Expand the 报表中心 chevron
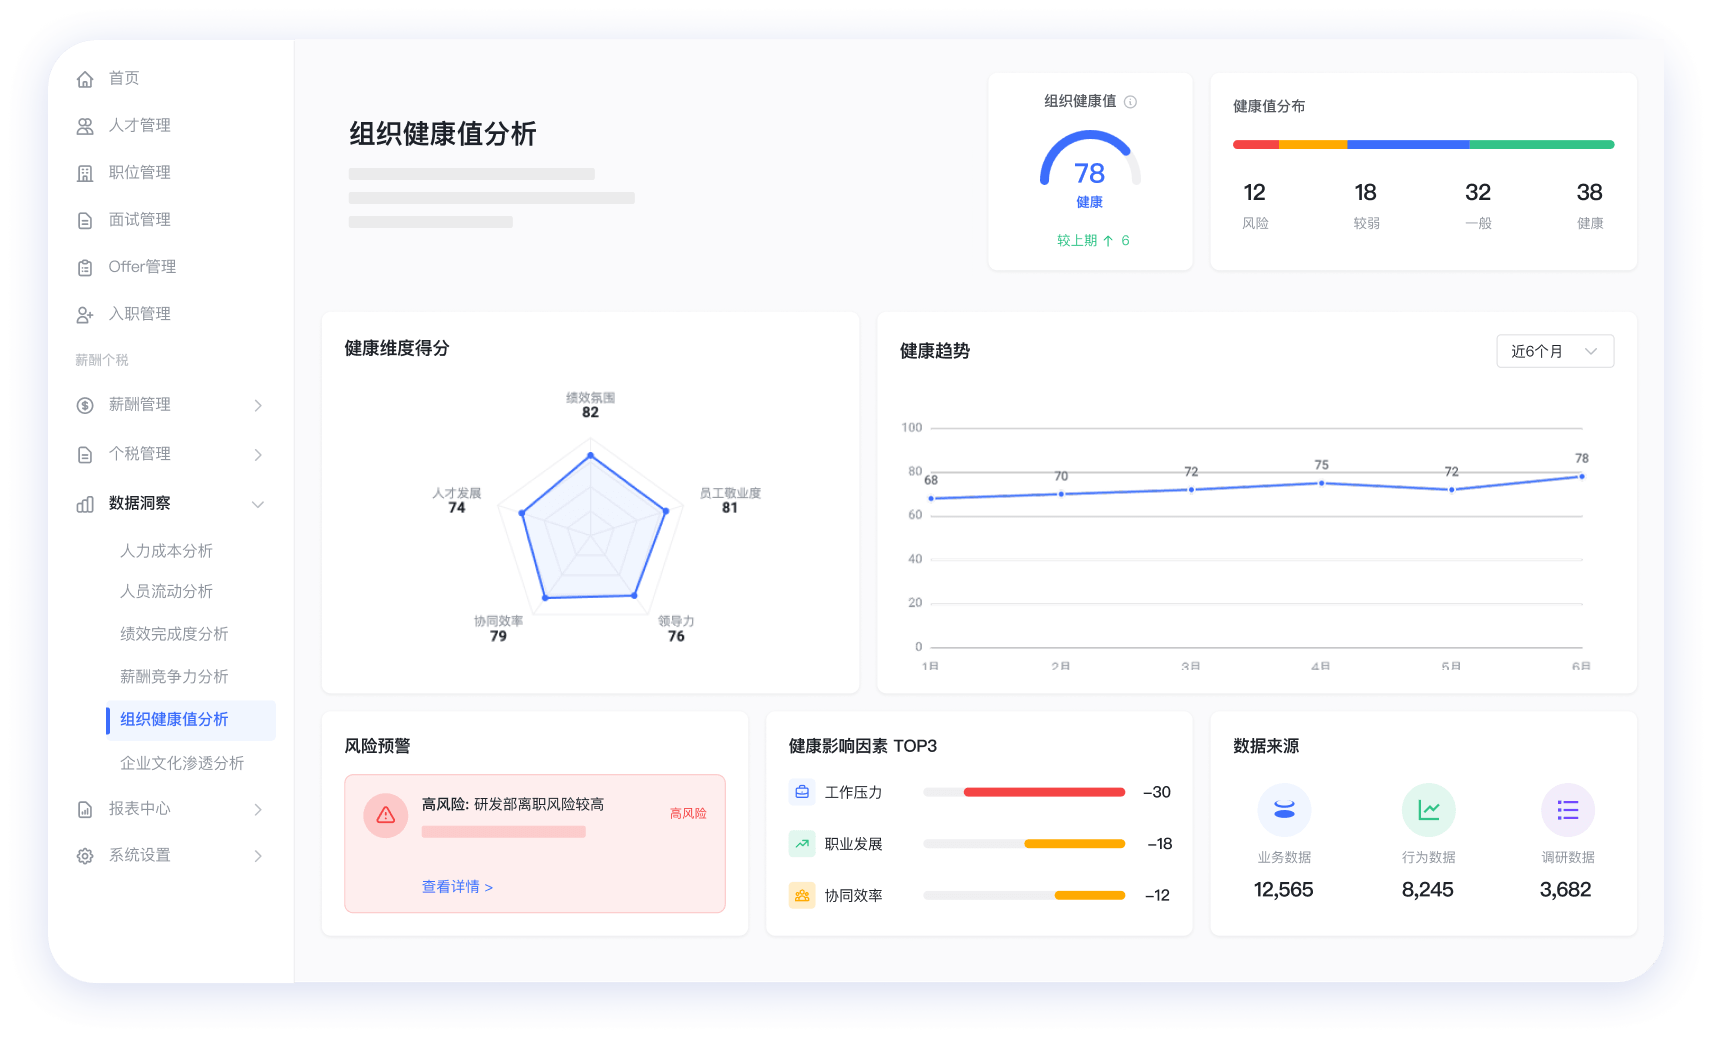 tap(258, 809)
